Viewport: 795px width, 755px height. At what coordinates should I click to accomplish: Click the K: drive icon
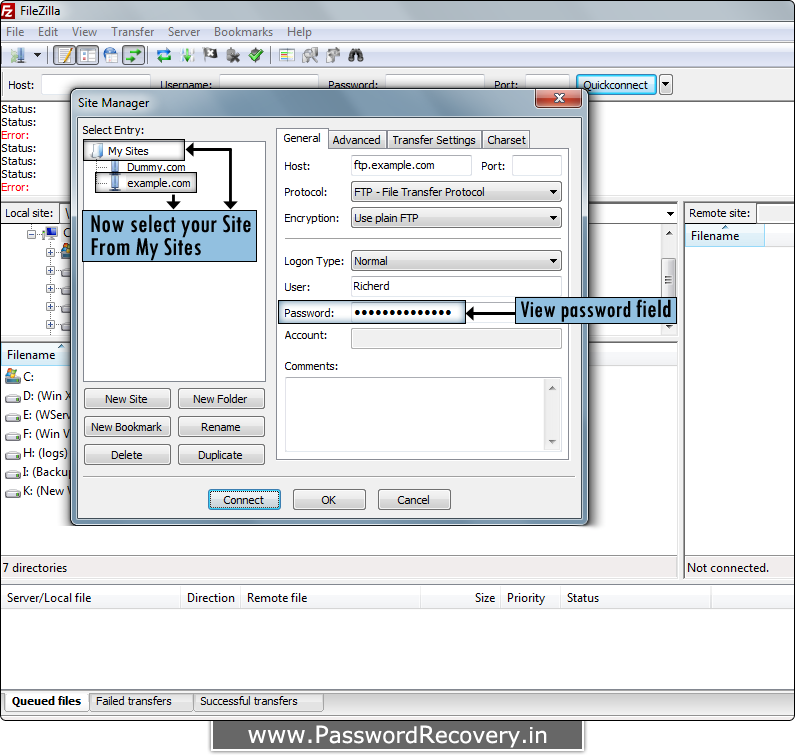click(x=13, y=493)
